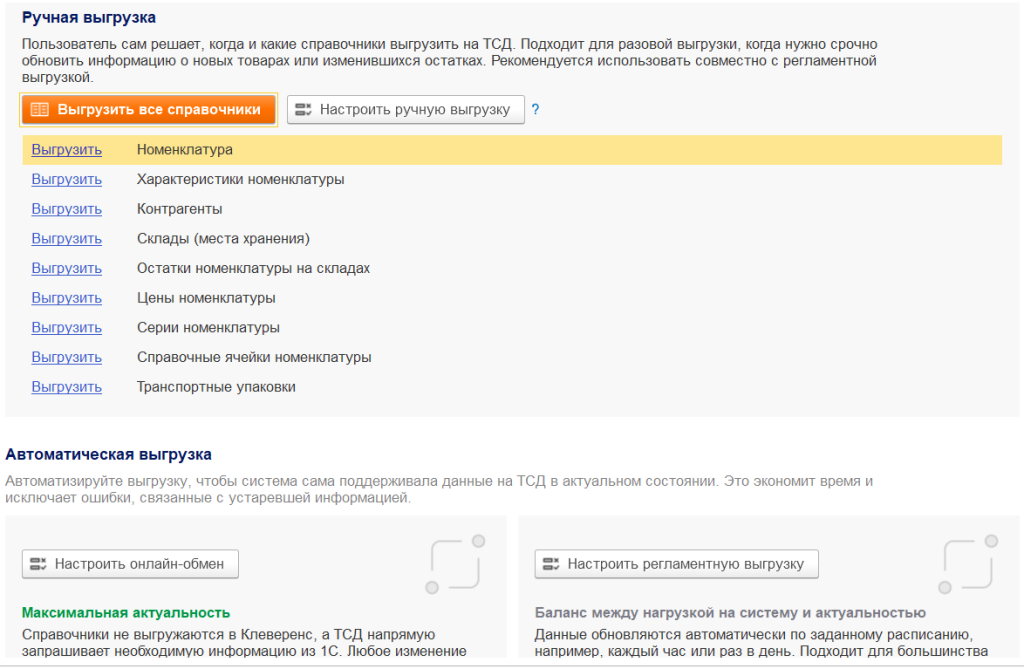Export Транспортные упаковки via its link
Viewport: 1024px width, 669px height.
coord(66,387)
